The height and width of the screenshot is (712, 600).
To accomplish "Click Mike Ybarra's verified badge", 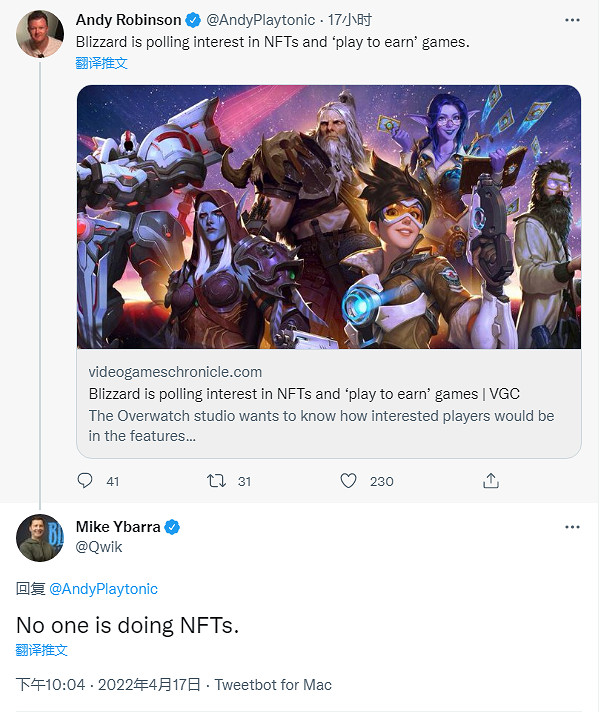I will tap(172, 527).
